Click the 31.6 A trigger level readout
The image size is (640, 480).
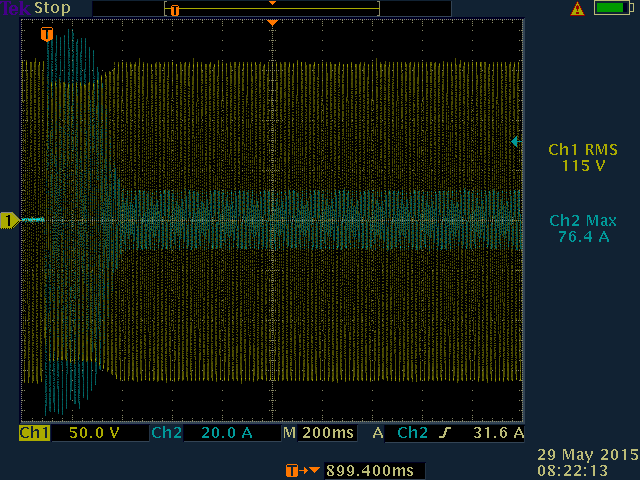click(x=498, y=433)
